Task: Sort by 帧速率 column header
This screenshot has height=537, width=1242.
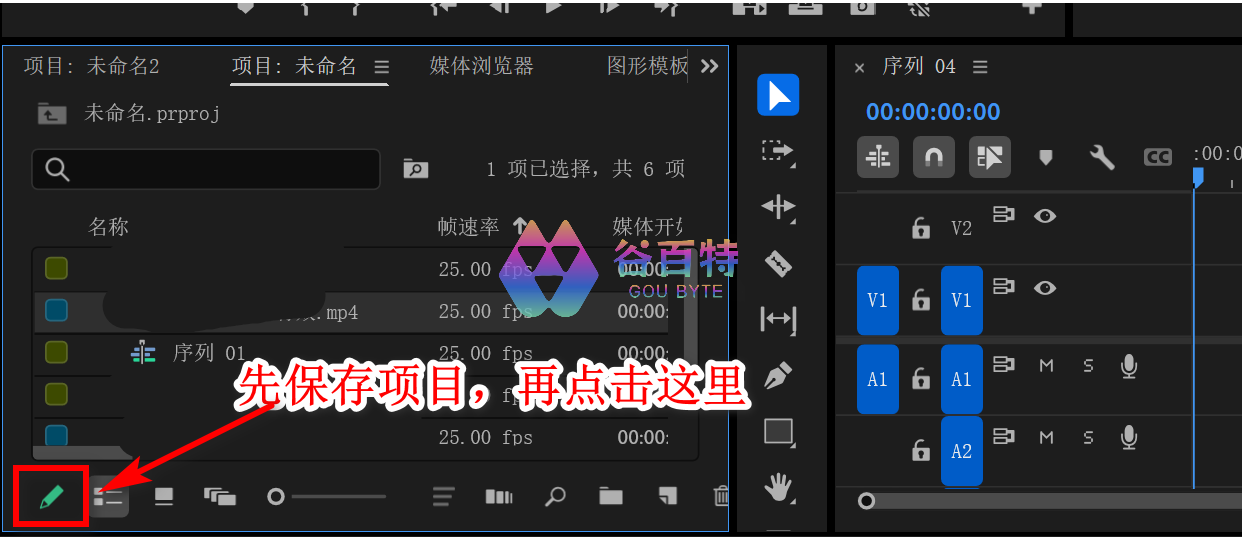Action: [x=468, y=227]
